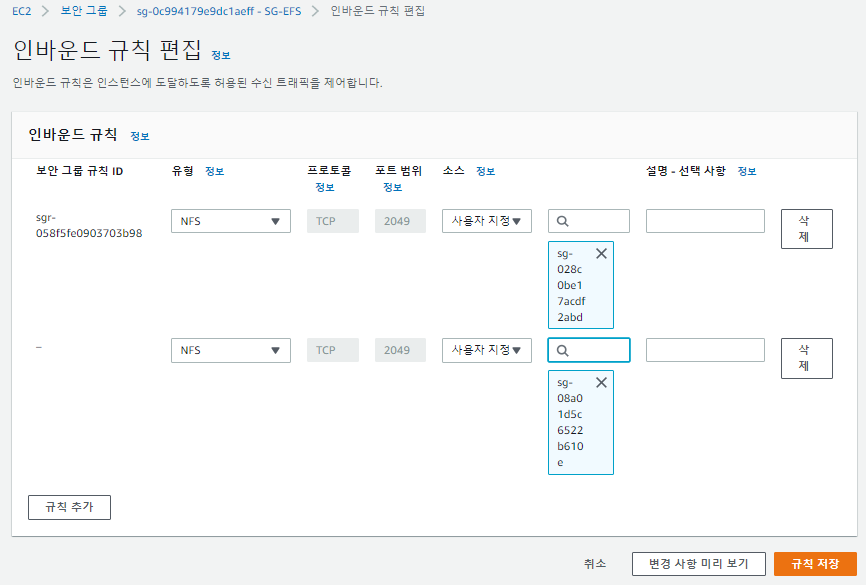
Task: Click 규칙 저장 button
Action: (x=815, y=564)
